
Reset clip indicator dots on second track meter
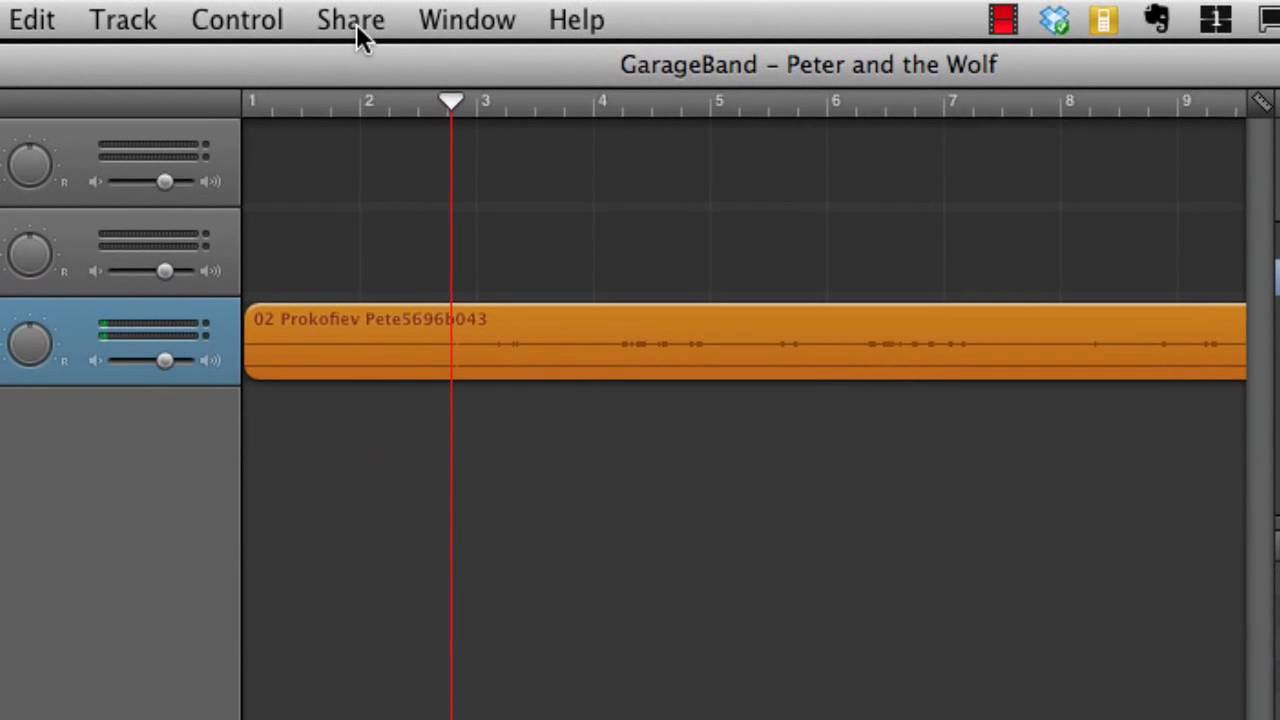pos(206,240)
